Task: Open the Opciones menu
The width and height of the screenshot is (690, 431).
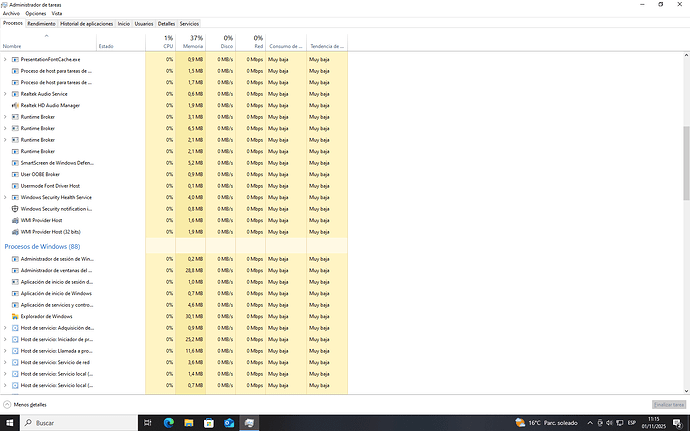Action: pyautogui.click(x=35, y=14)
